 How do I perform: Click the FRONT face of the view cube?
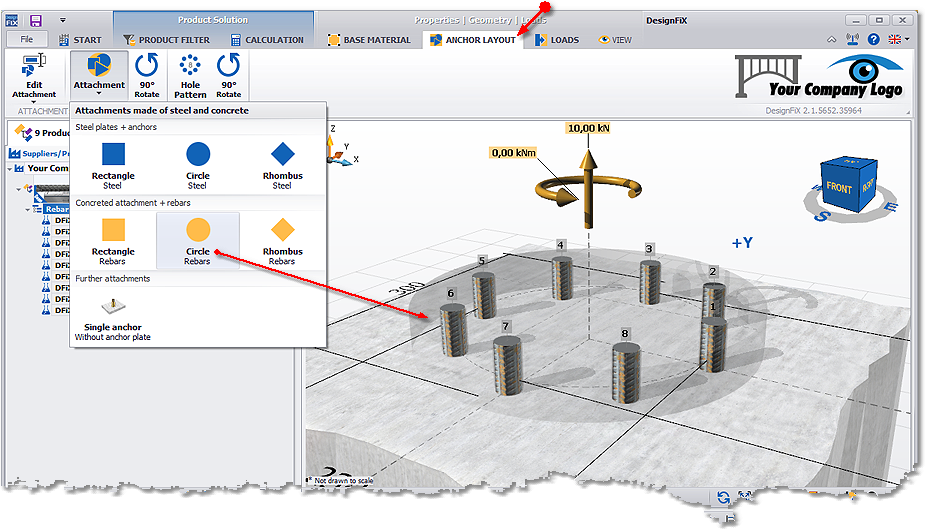[x=838, y=187]
